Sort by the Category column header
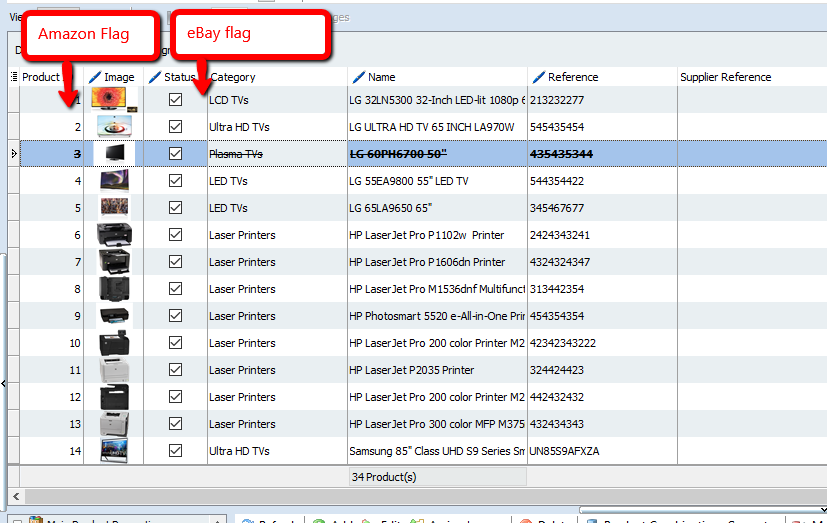Viewport: 827px width, 523px height. click(277, 77)
